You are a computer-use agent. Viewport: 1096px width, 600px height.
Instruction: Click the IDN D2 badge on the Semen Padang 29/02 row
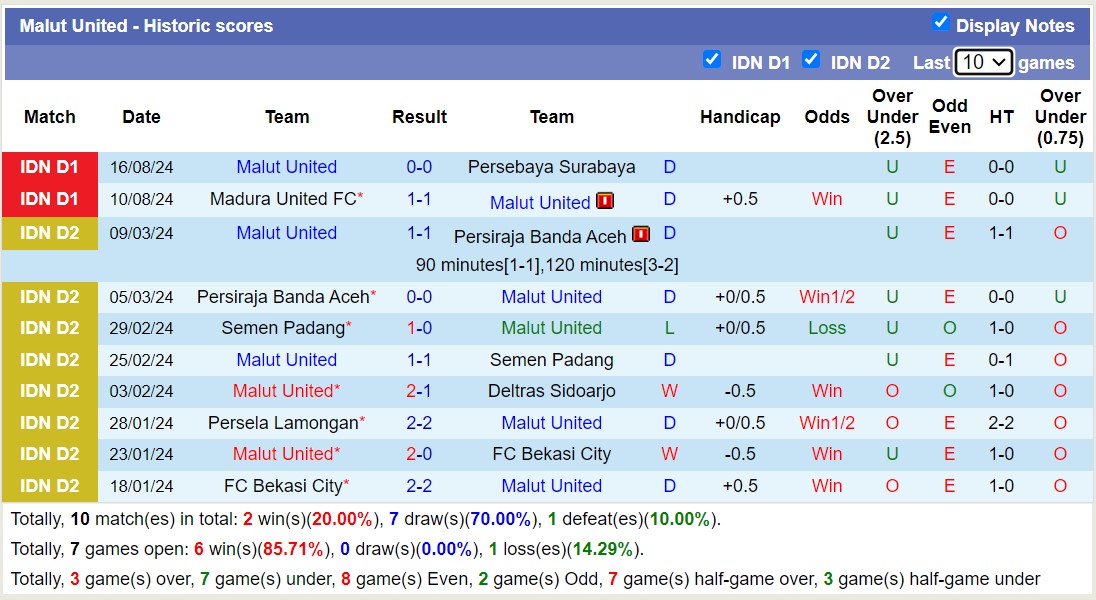click(x=49, y=327)
